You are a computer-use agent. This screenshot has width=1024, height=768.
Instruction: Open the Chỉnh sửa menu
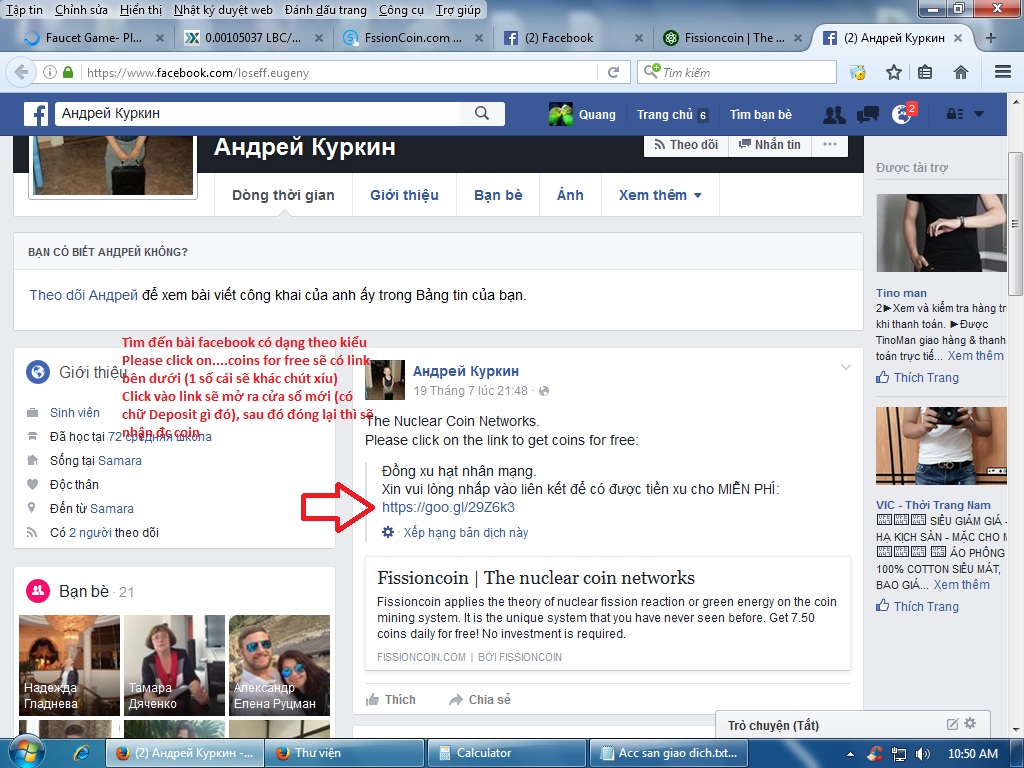pos(81,10)
